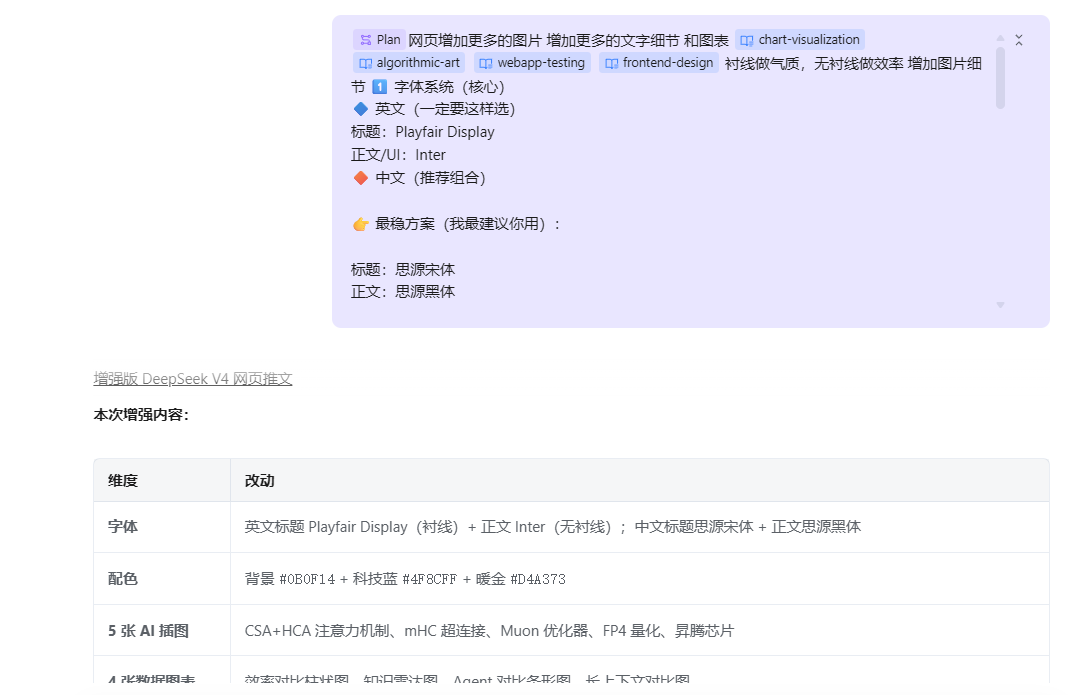Click the 本次增强内容 heading text
Viewport: 1079px width, 695px height.
[x=141, y=415]
